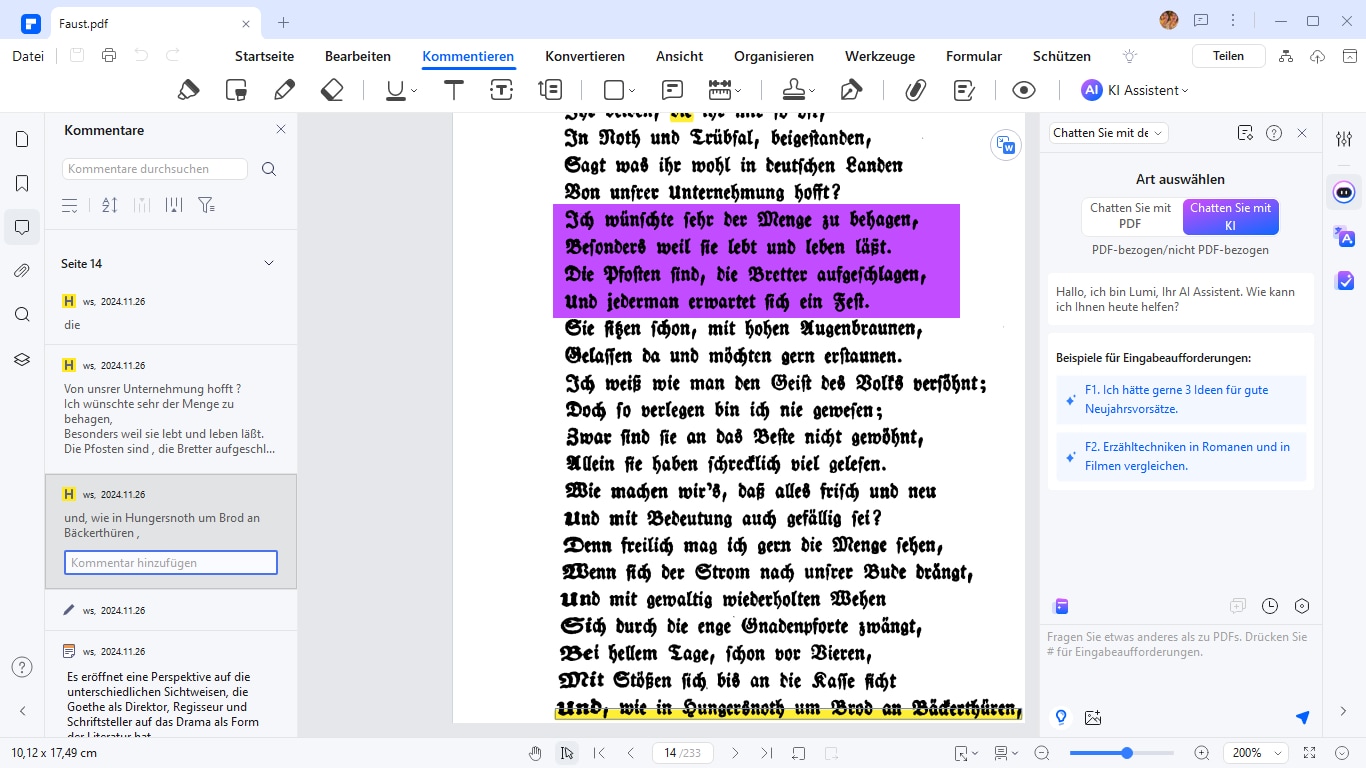The image size is (1366, 768).
Task: Click the print icon
Action: click(x=109, y=56)
